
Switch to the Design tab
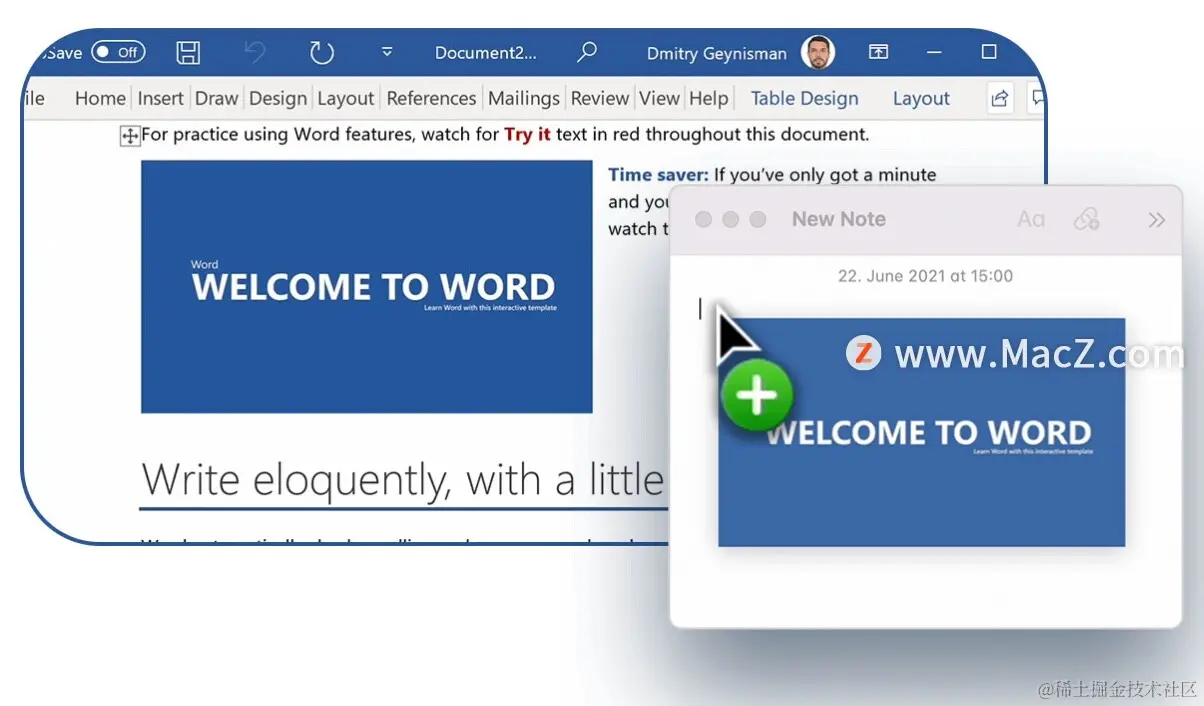pyautogui.click(x=278, y=98)
